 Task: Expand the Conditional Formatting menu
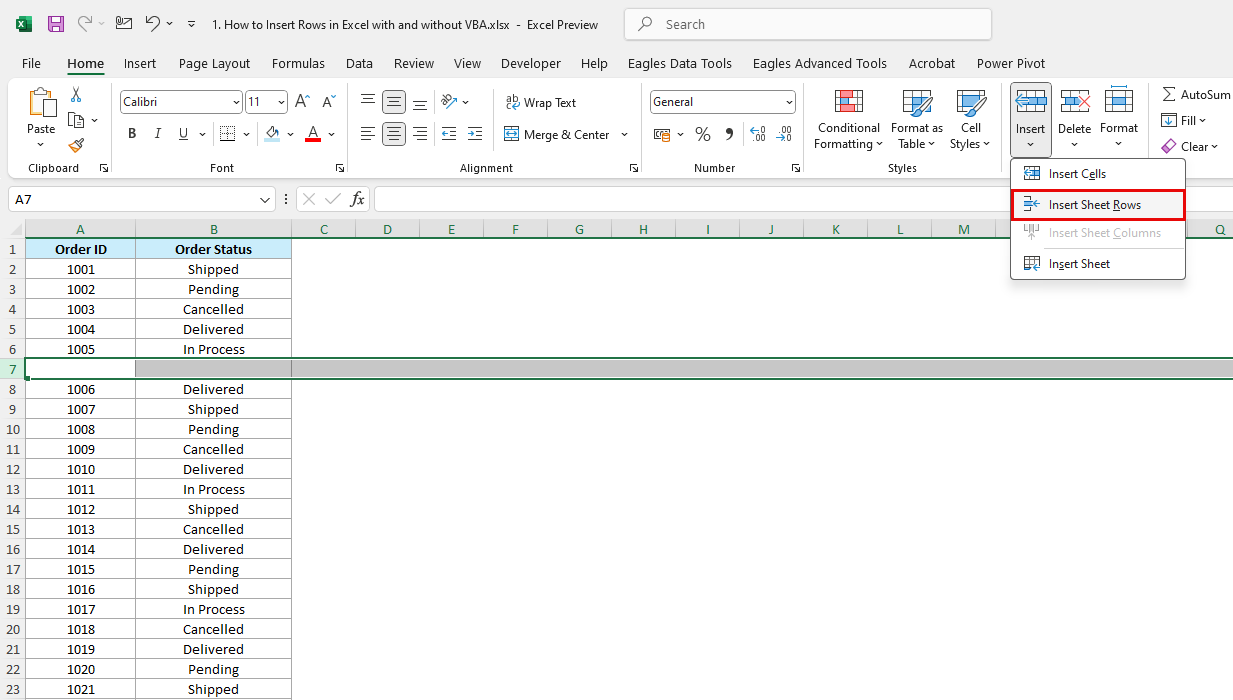click(x=848, y=120)
